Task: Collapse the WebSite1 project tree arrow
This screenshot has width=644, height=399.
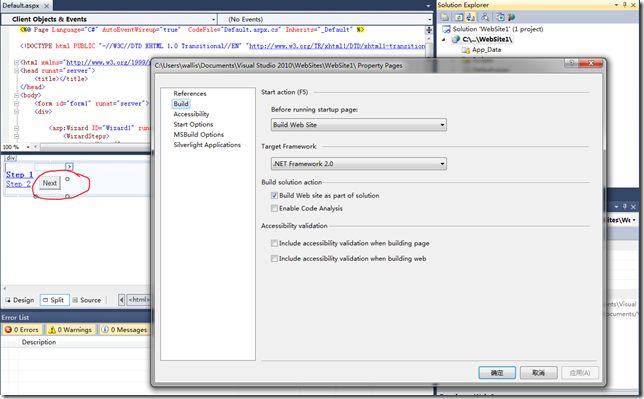Action: coord(444,39)
